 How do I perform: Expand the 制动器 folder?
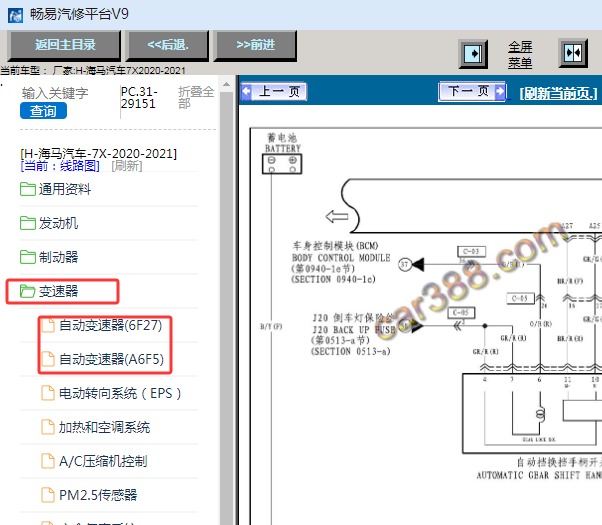[58, 257]
